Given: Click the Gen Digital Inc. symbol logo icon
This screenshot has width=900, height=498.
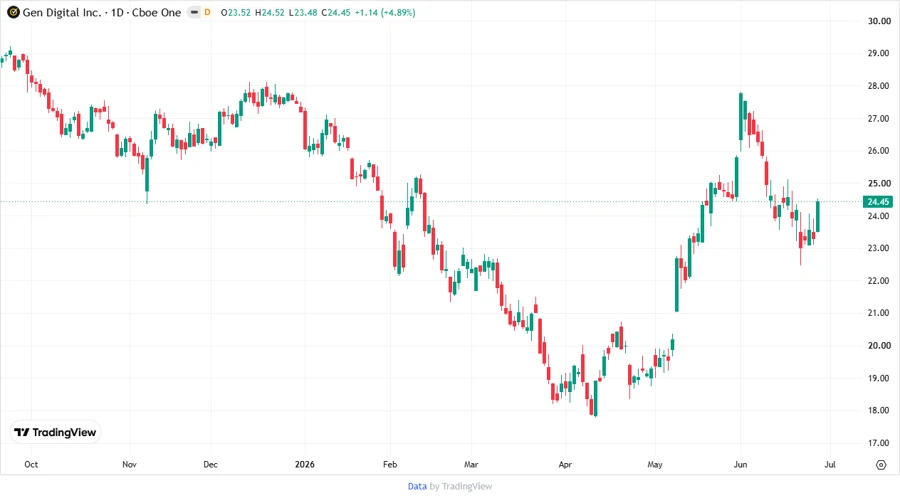Looking at the screenshot, I should click(13, 12).
